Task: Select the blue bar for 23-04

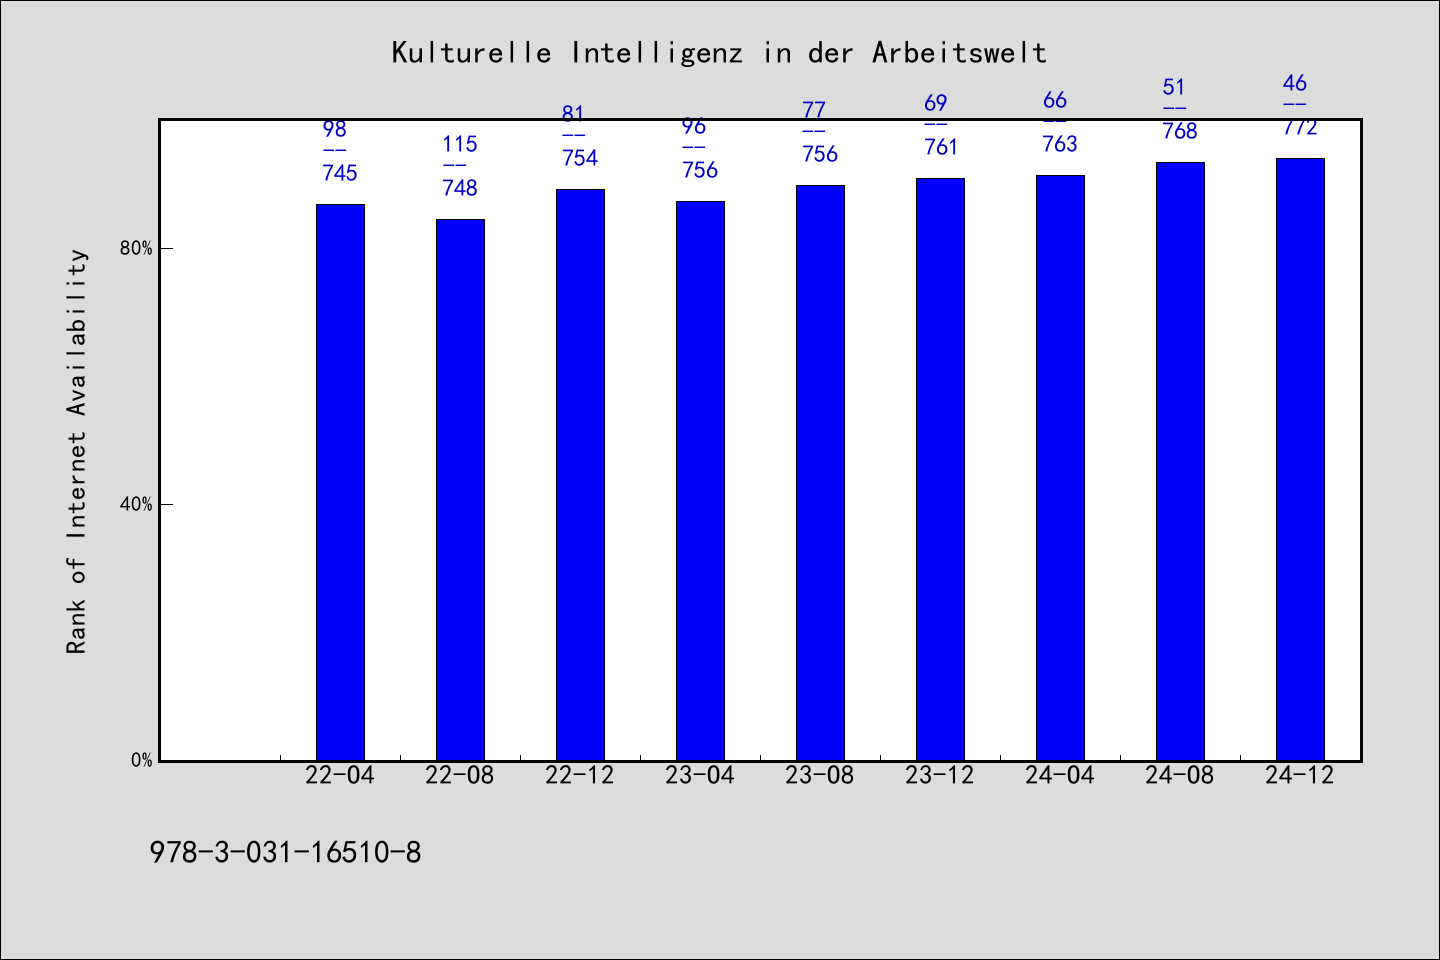Action: click(700, 481)
